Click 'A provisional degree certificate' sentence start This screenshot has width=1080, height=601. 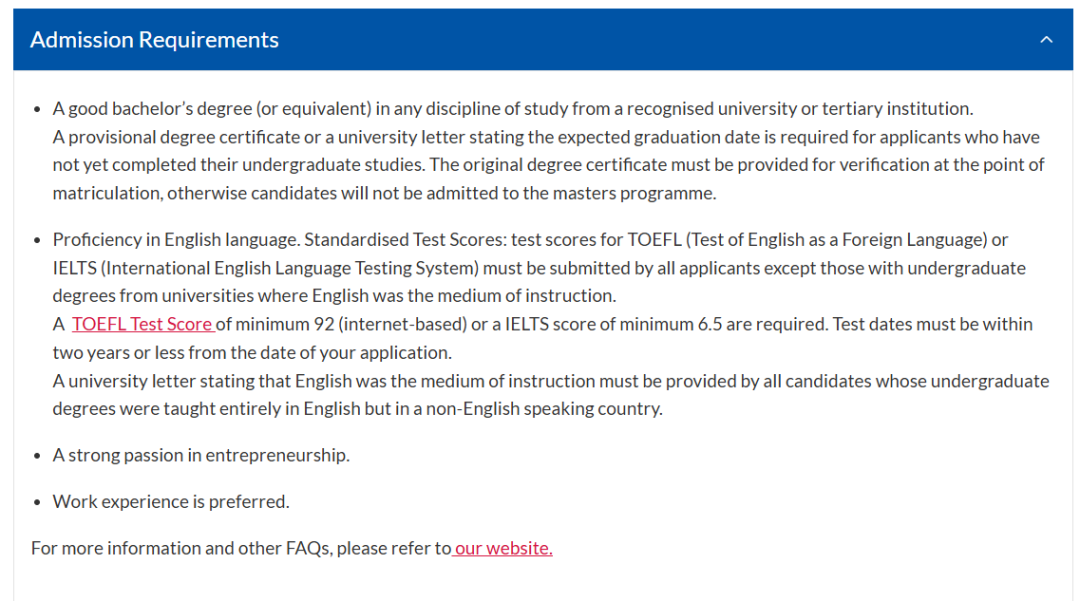click(x=160, y=137)
